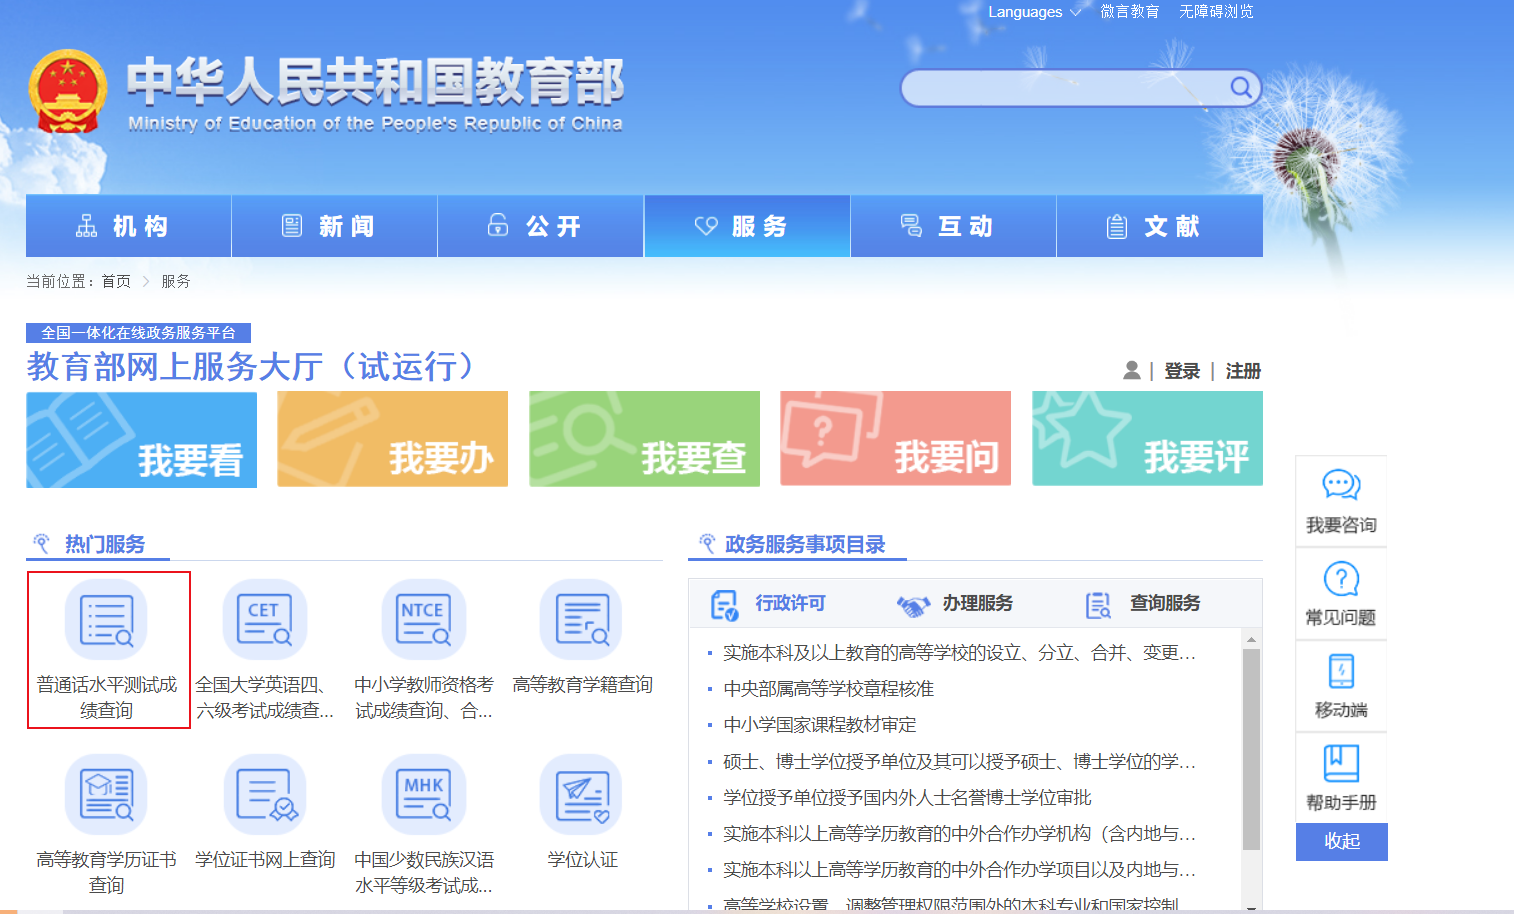Click the 我要看 banner tile
The width and height of the screenshot is (1514, 914).
pyautogui.click(x=141, y=440)
